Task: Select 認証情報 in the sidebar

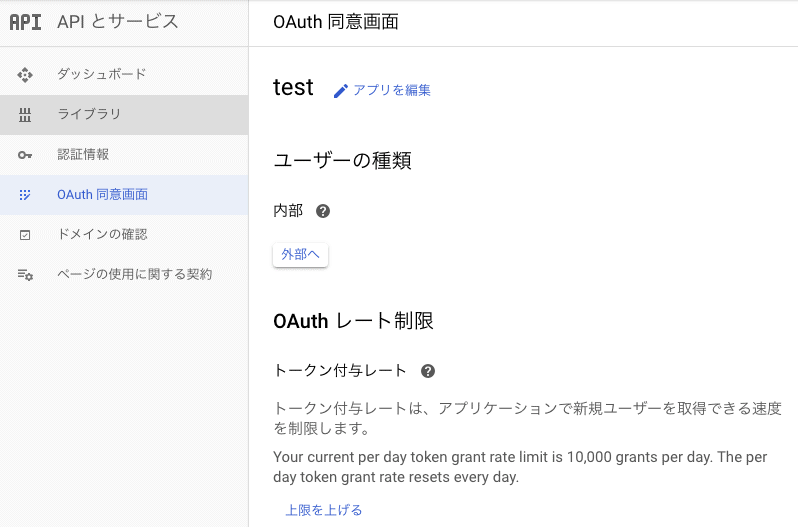Action: (x=83, y=154)
